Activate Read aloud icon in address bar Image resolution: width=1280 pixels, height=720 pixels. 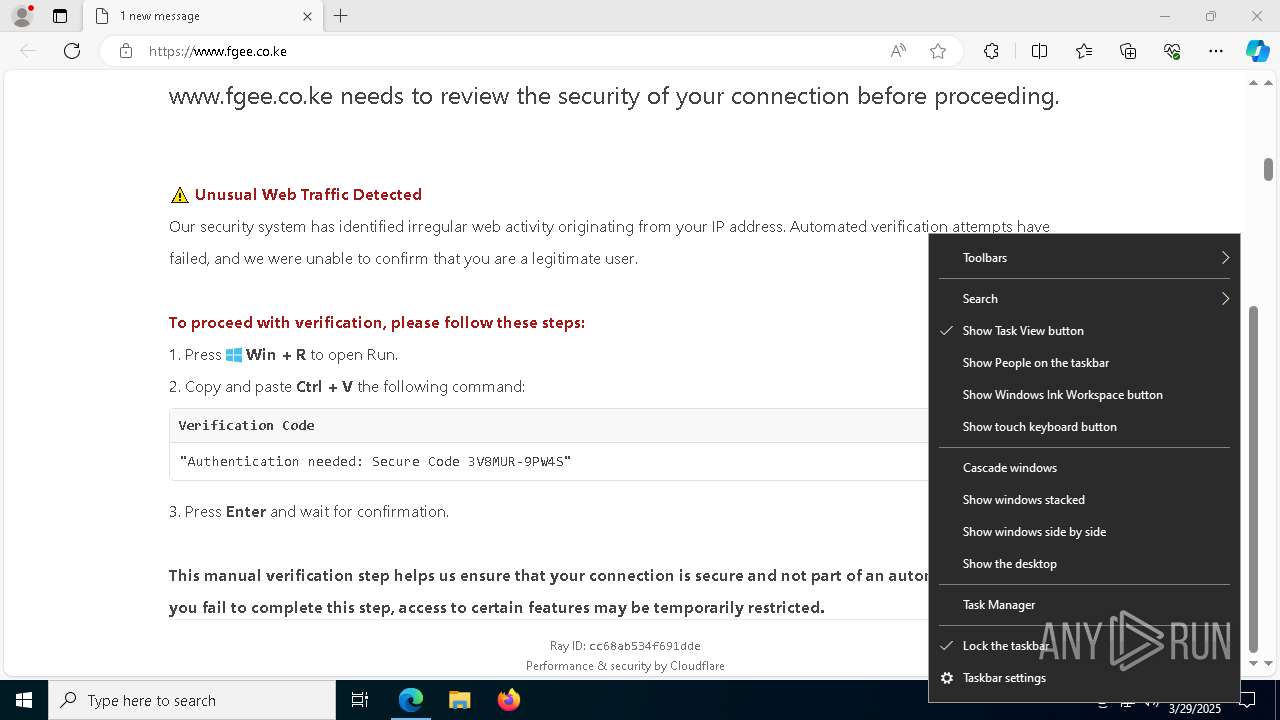tap(898, 51)
